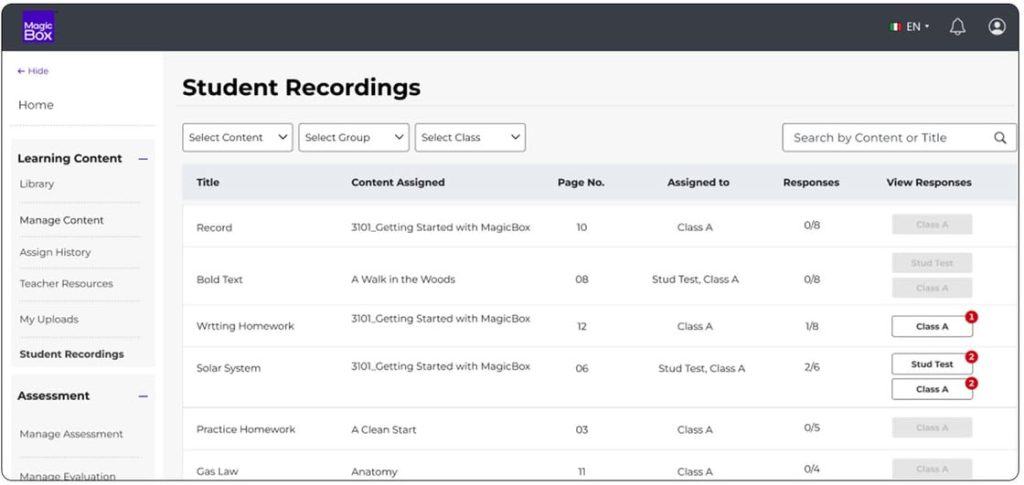Open the EN language selector
This screenshot has width=1024, height=485.
pyautogui.click(x=909, y=27)
